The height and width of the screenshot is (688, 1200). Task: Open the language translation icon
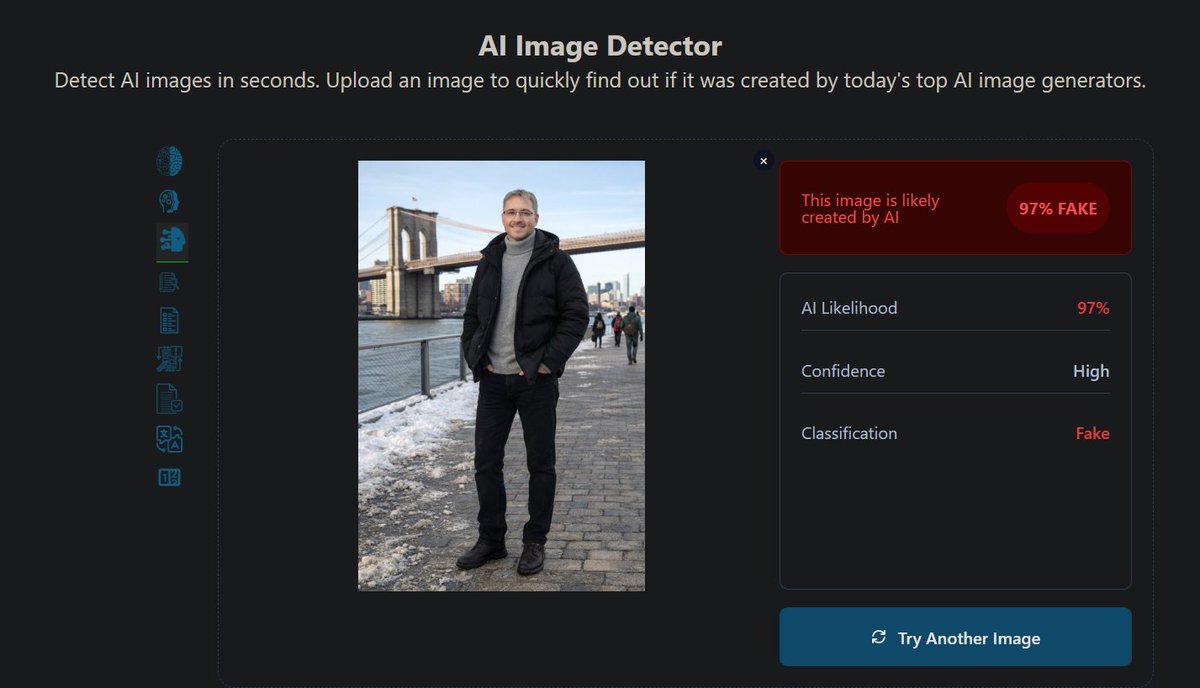(x=169, y=438)
